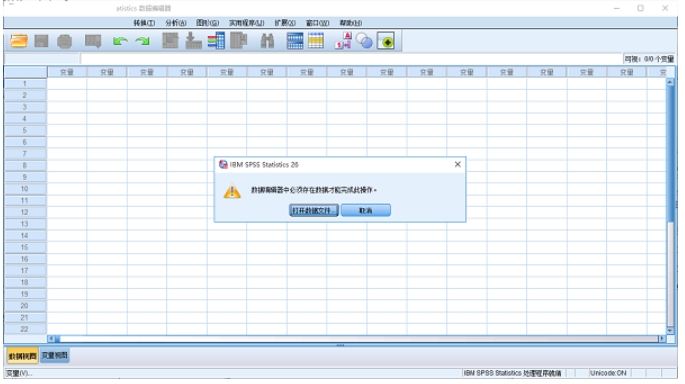The image size is (685, 384).
Task: Select row header number 5
Action: 25,130
